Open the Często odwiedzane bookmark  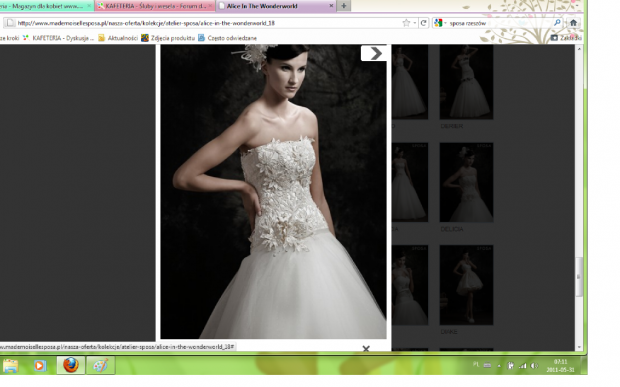coord(227,38)
